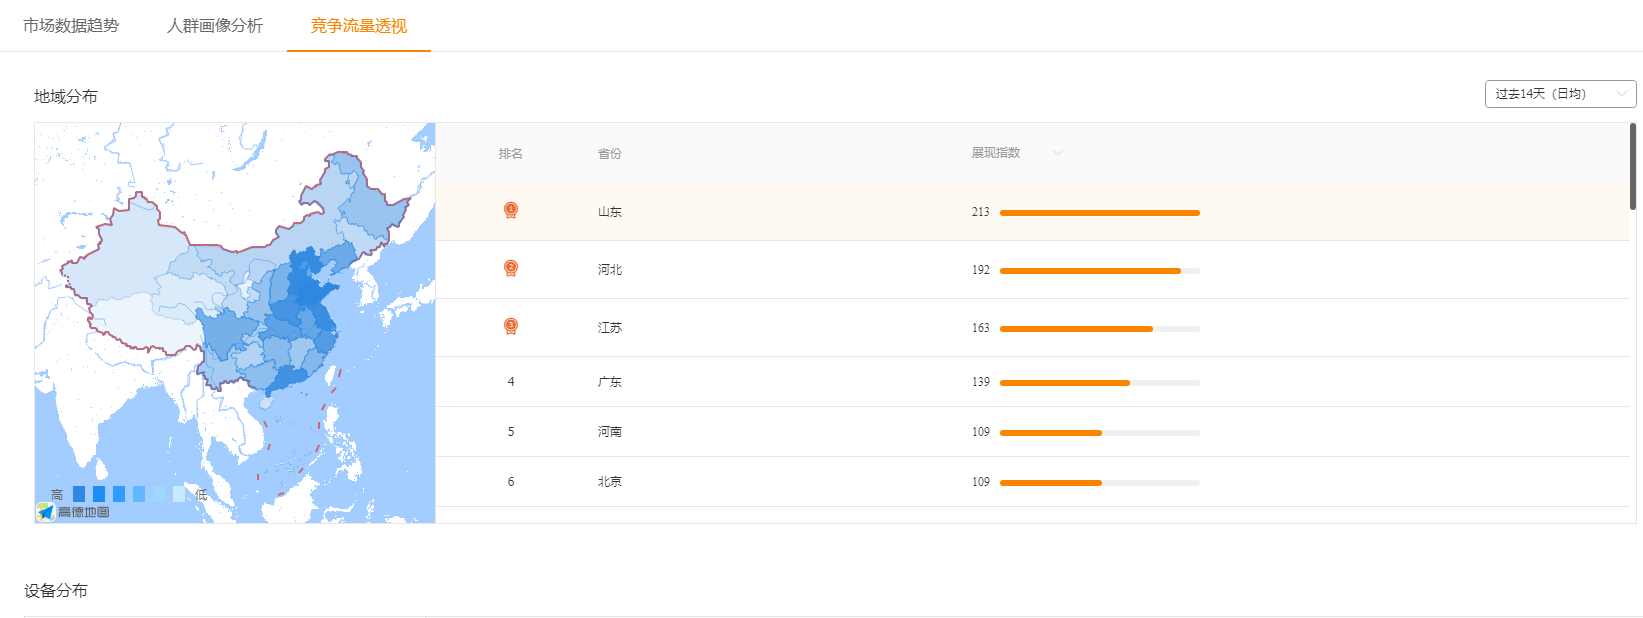Screen dimensions: 1643x618
Task: Select the 河南 row in the table
Action: [x=1032, y=432]
